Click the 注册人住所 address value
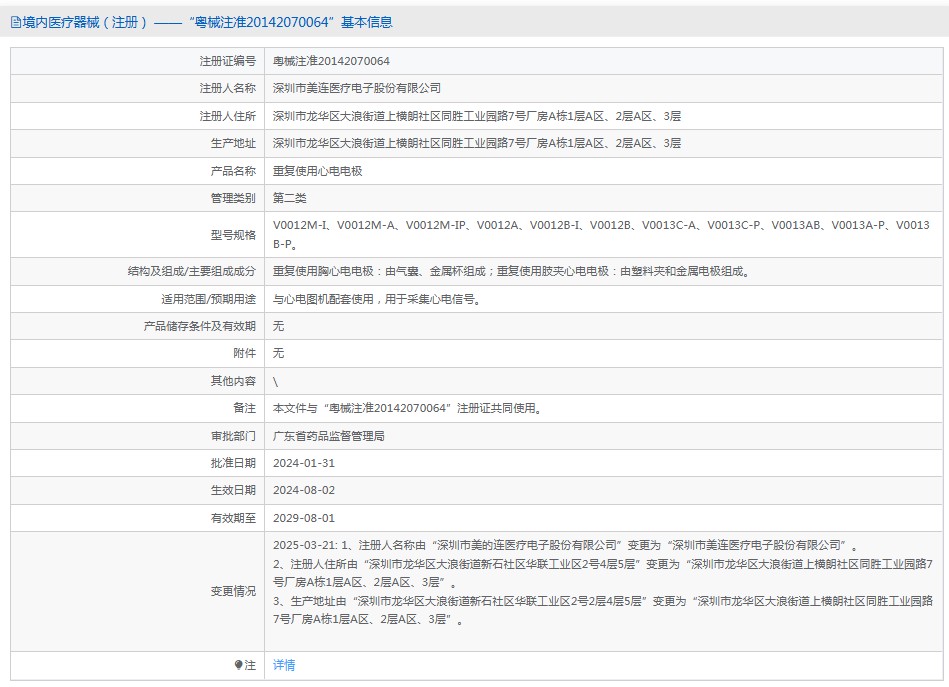 477,116
